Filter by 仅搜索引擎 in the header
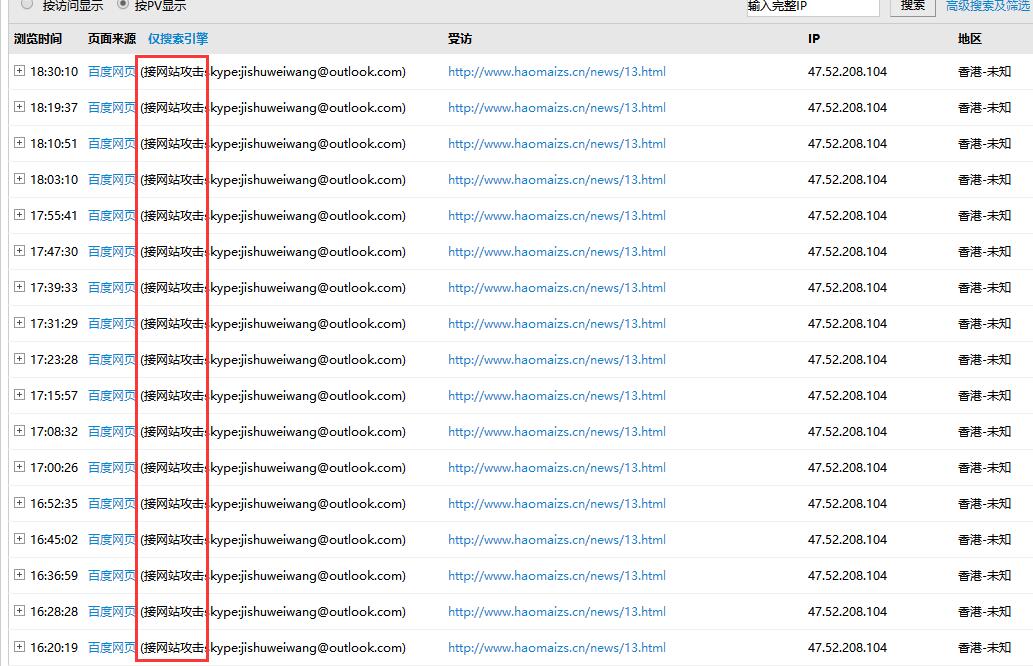The height and width of the screenshot is (666, 1033). pos(178,39)
